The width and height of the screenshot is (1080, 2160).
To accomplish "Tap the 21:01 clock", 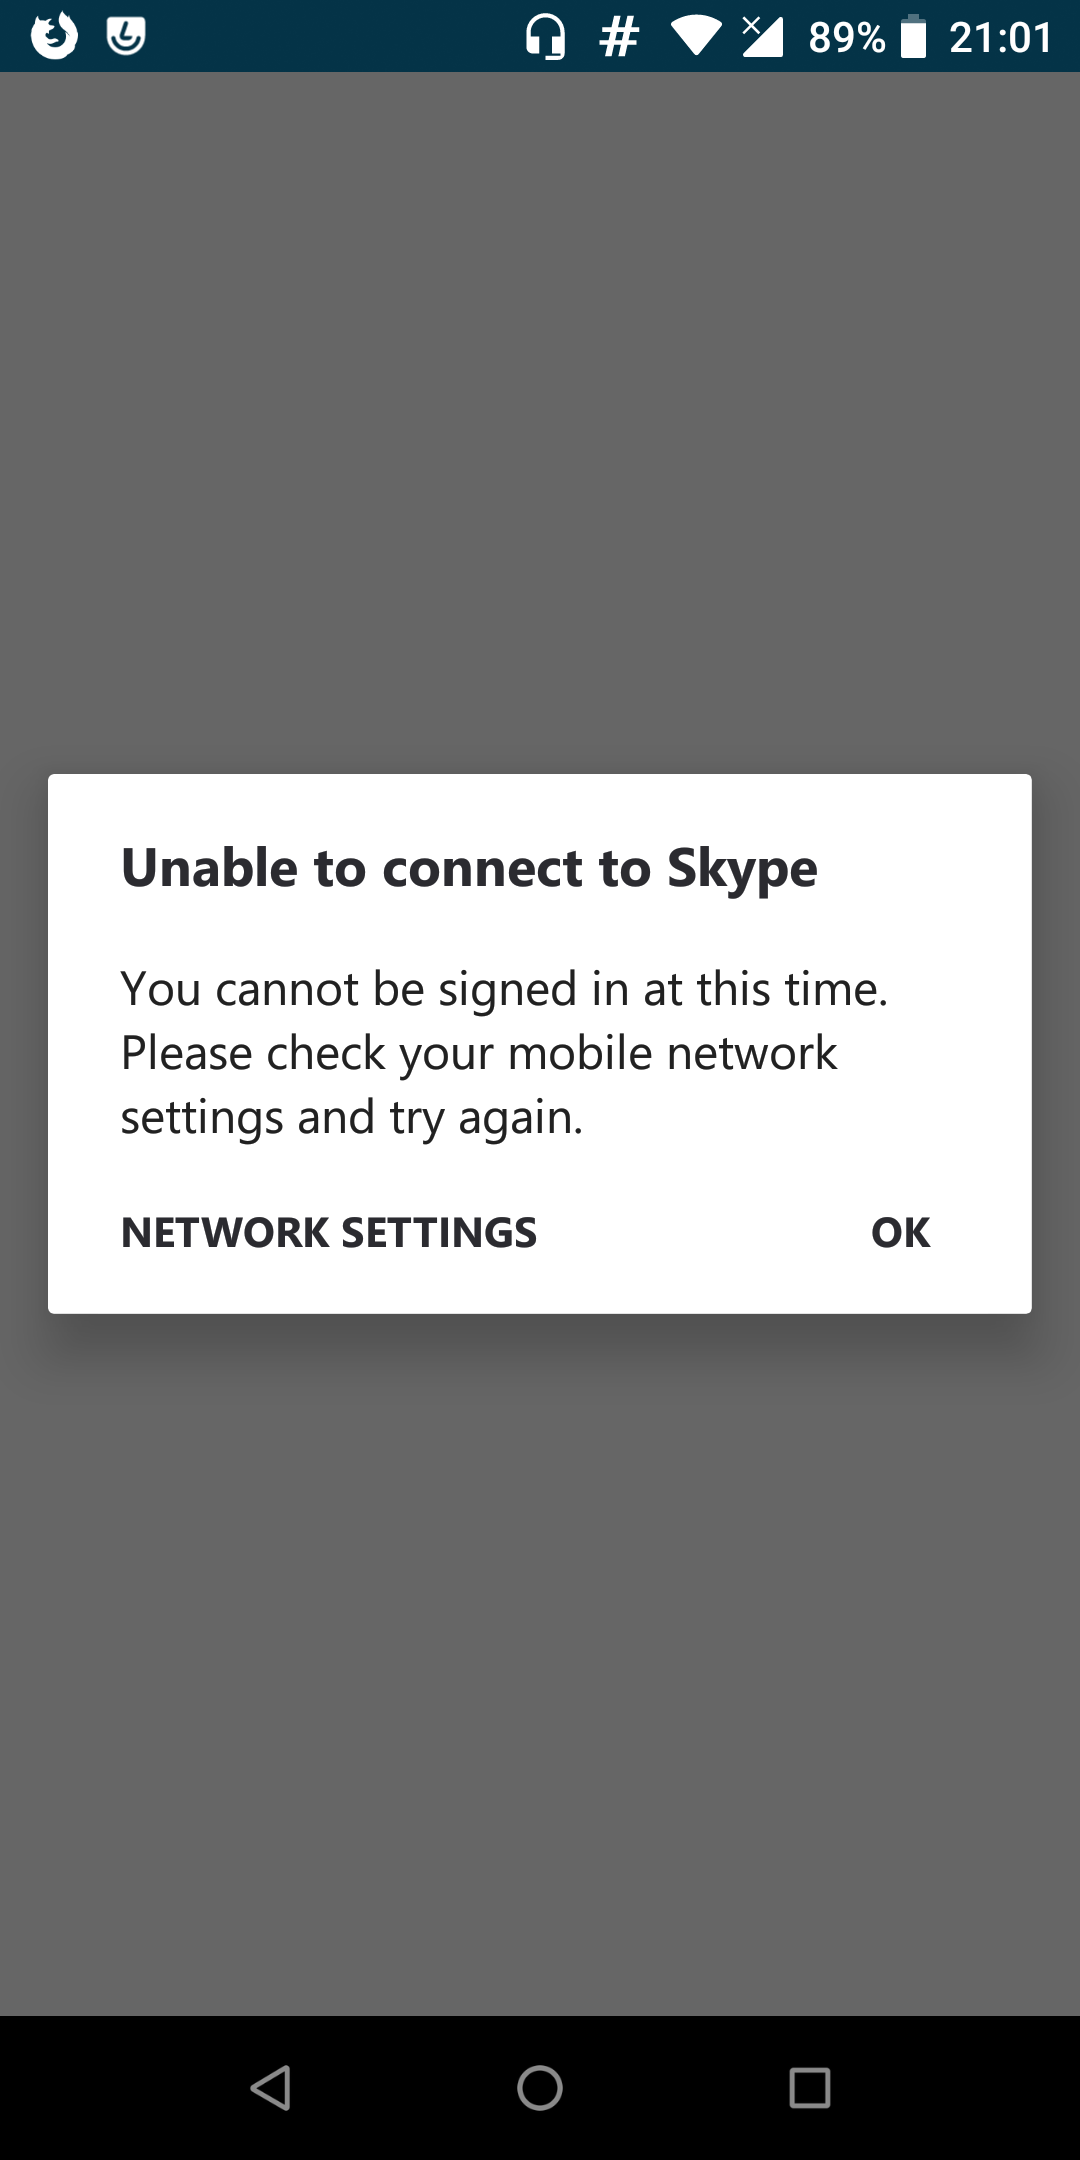I will click(1000, 38).
